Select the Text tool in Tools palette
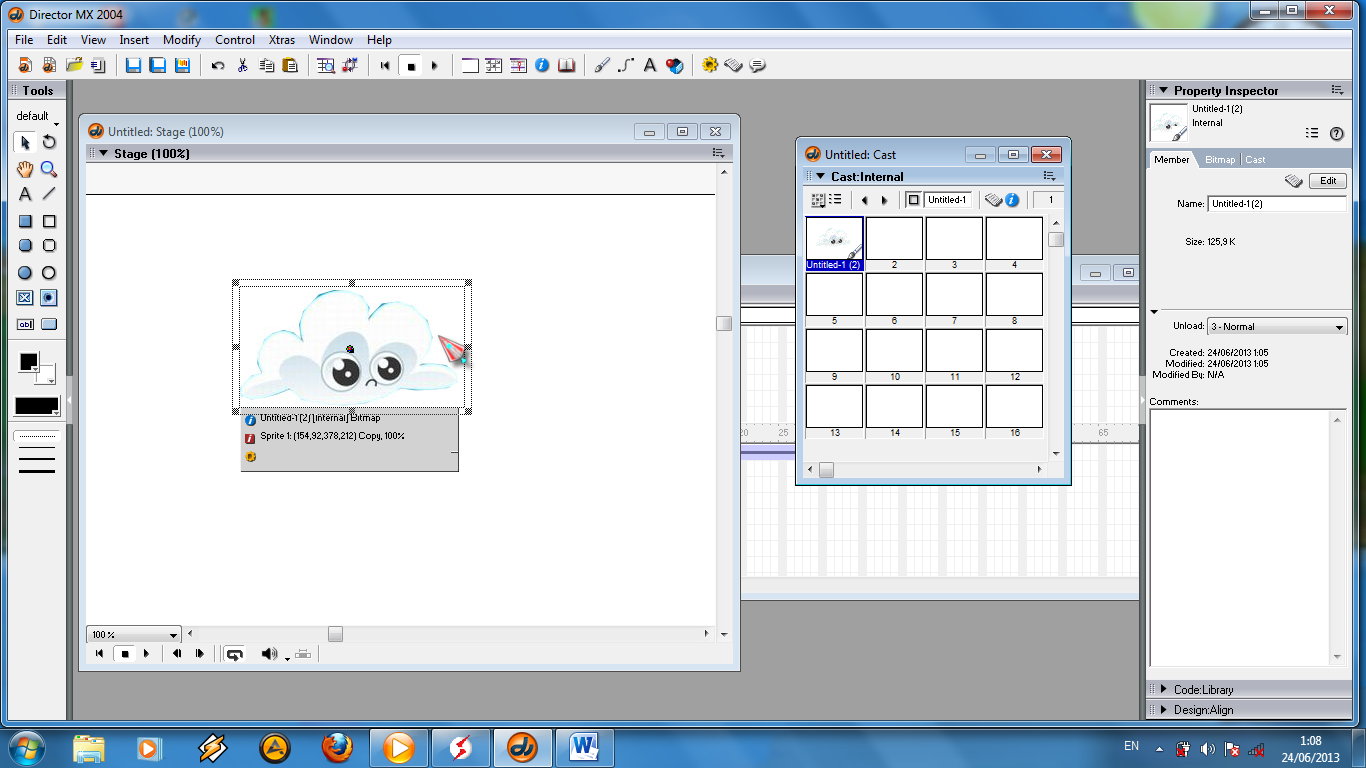This screenshot has width=1366, height=768. [24, 193]
